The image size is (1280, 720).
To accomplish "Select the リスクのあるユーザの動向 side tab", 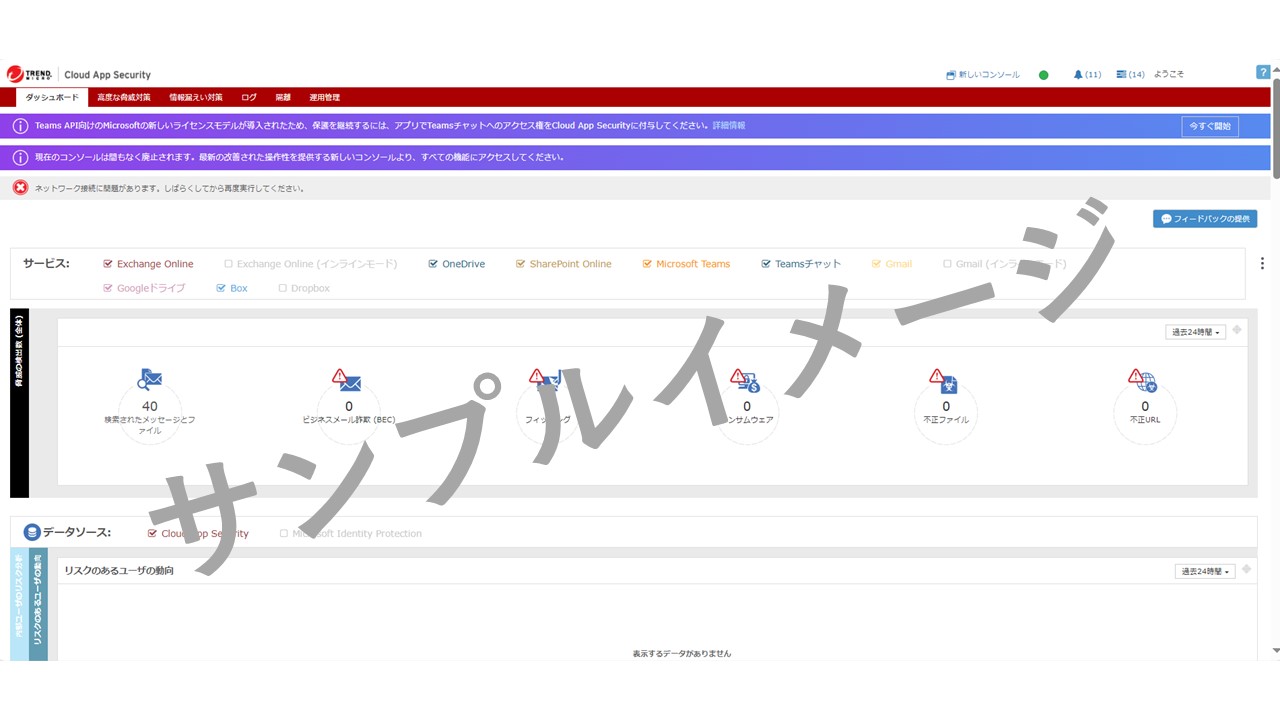I will click(38, 604).
